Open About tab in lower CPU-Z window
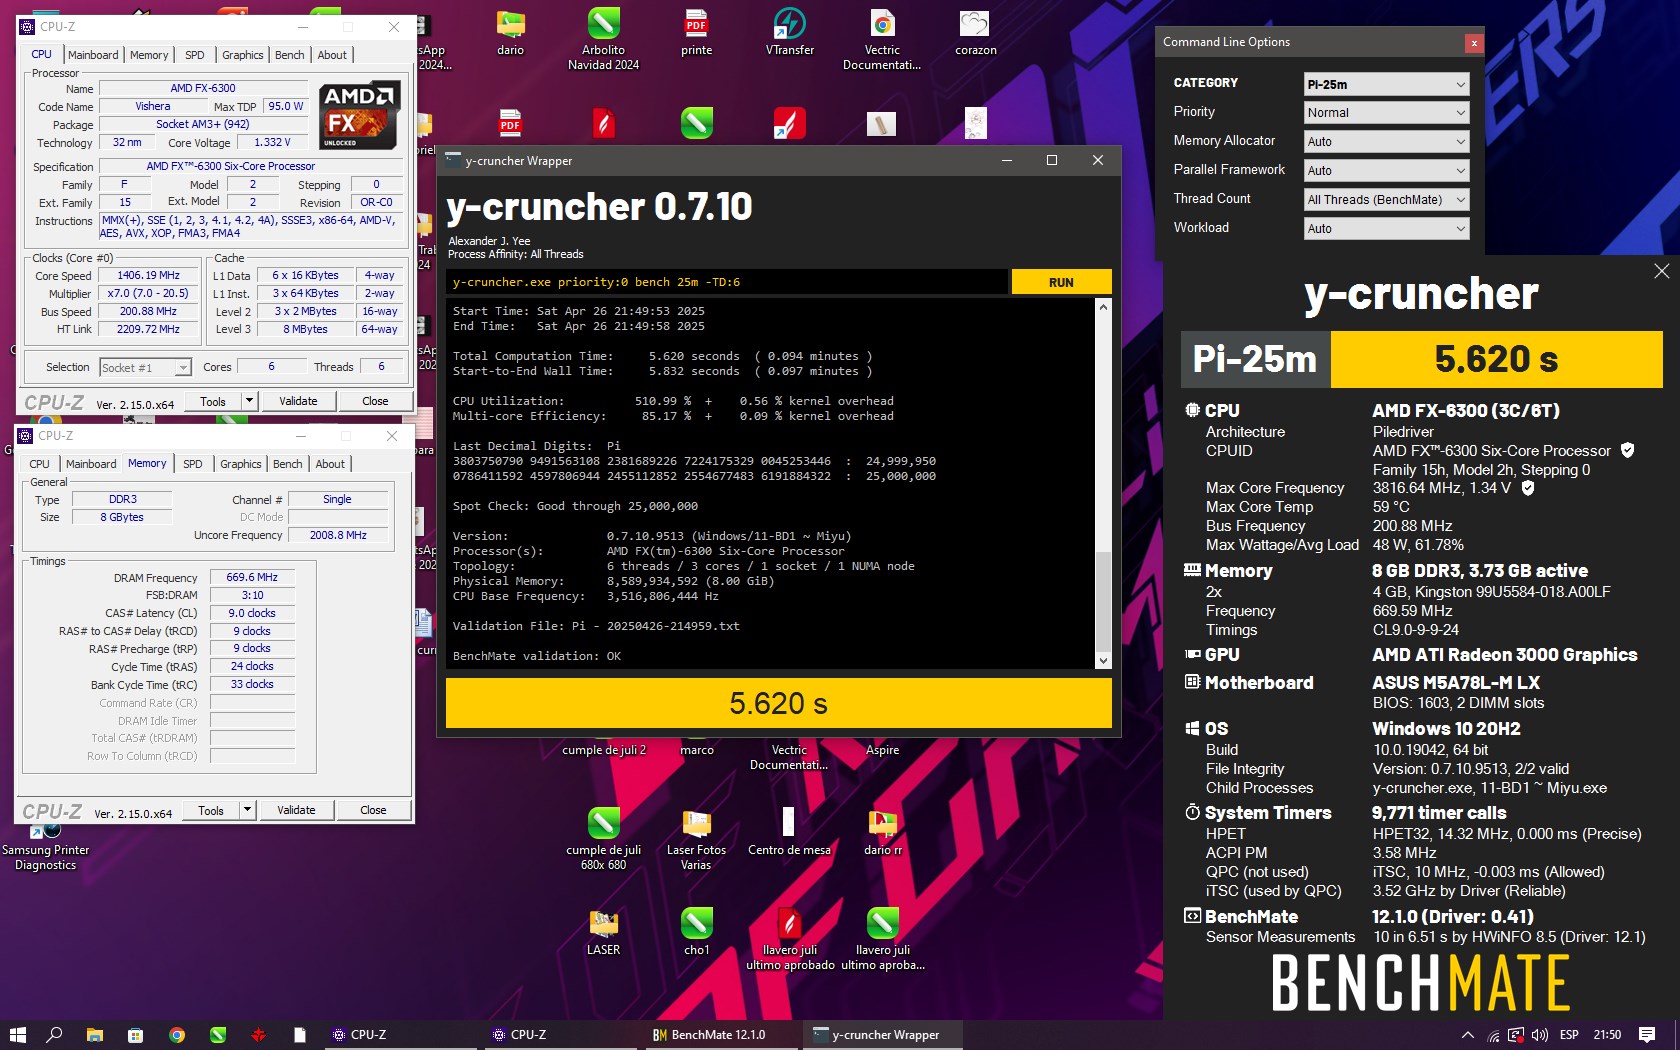The image size is (1680, 1050). click(x=330, y=464)
